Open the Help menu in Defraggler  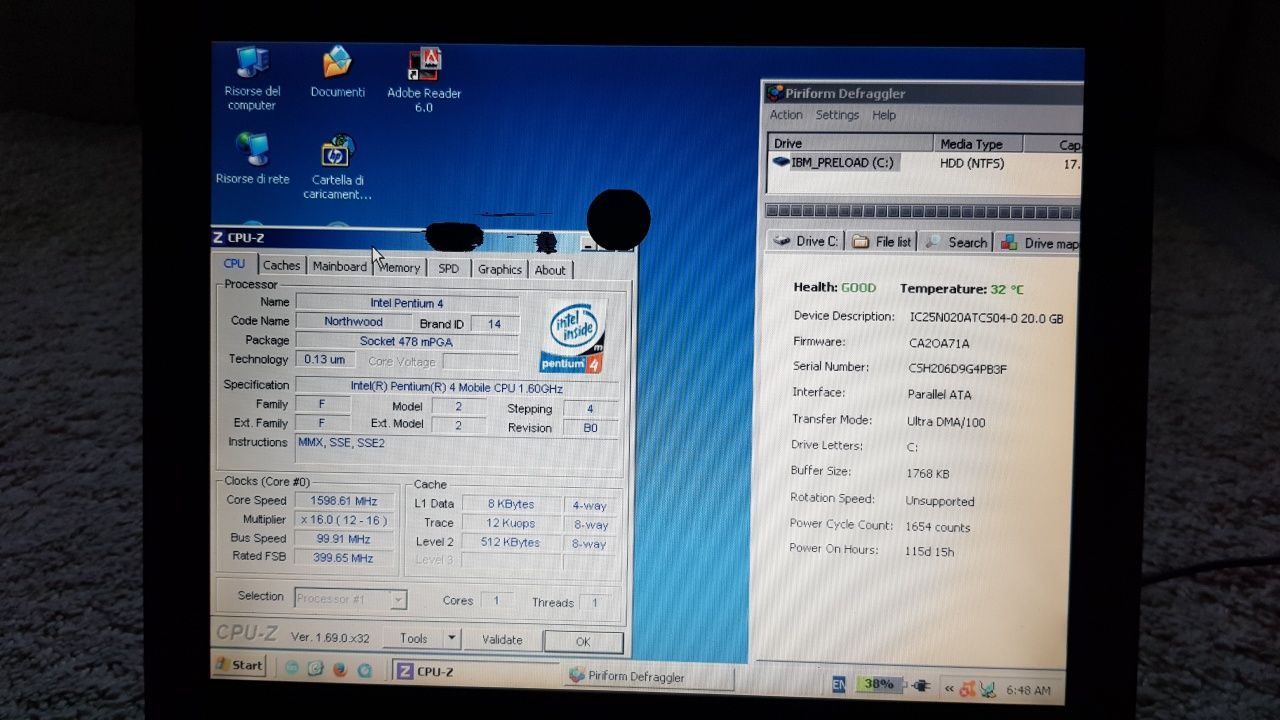pyautogui.click(x=884, y=116)
